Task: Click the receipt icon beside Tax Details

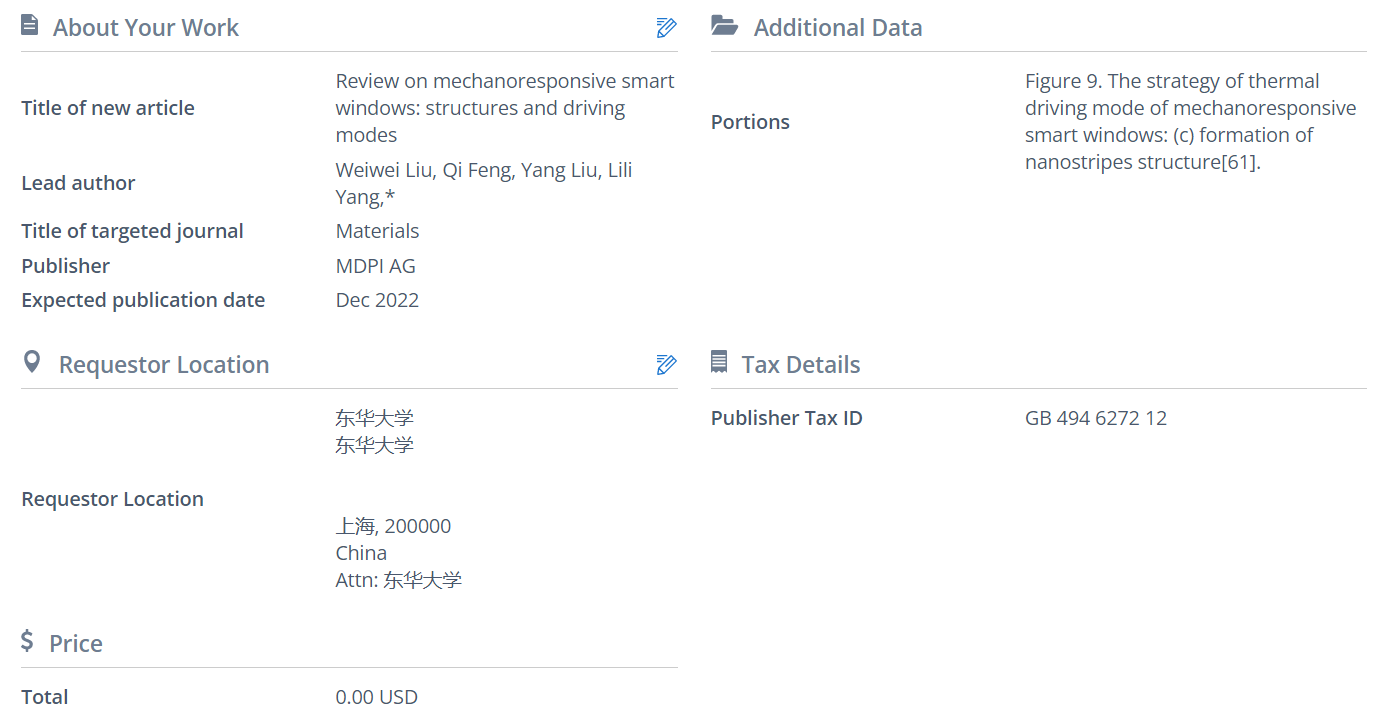Action: click(x=719, y=362)
